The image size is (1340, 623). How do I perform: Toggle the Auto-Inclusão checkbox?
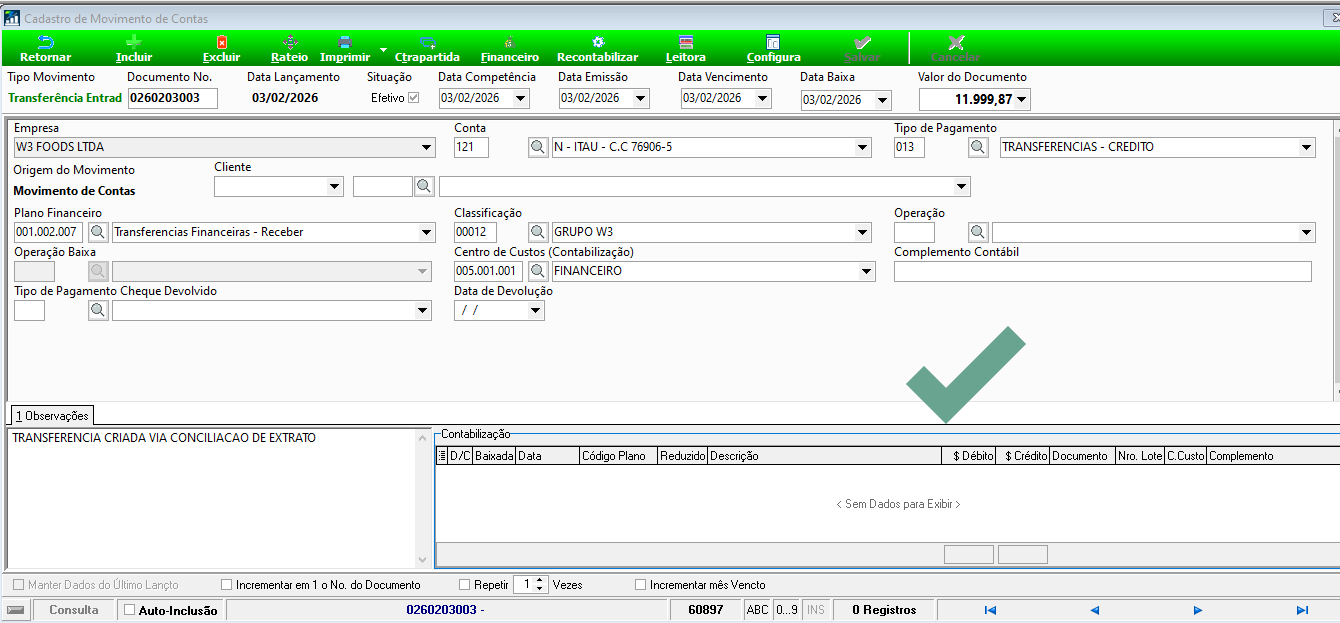pyautogui.click(x=129, y=610)
